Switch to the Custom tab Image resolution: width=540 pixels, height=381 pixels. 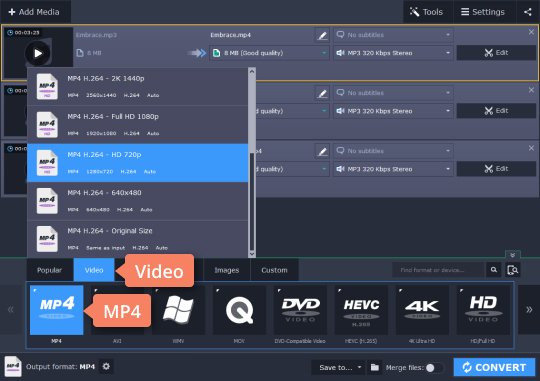click(274, 270)
